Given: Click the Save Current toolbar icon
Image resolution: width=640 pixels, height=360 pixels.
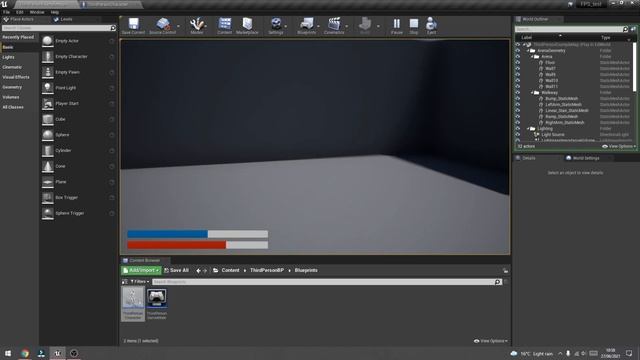Looking at the screenshot, I should click(133, 24).
